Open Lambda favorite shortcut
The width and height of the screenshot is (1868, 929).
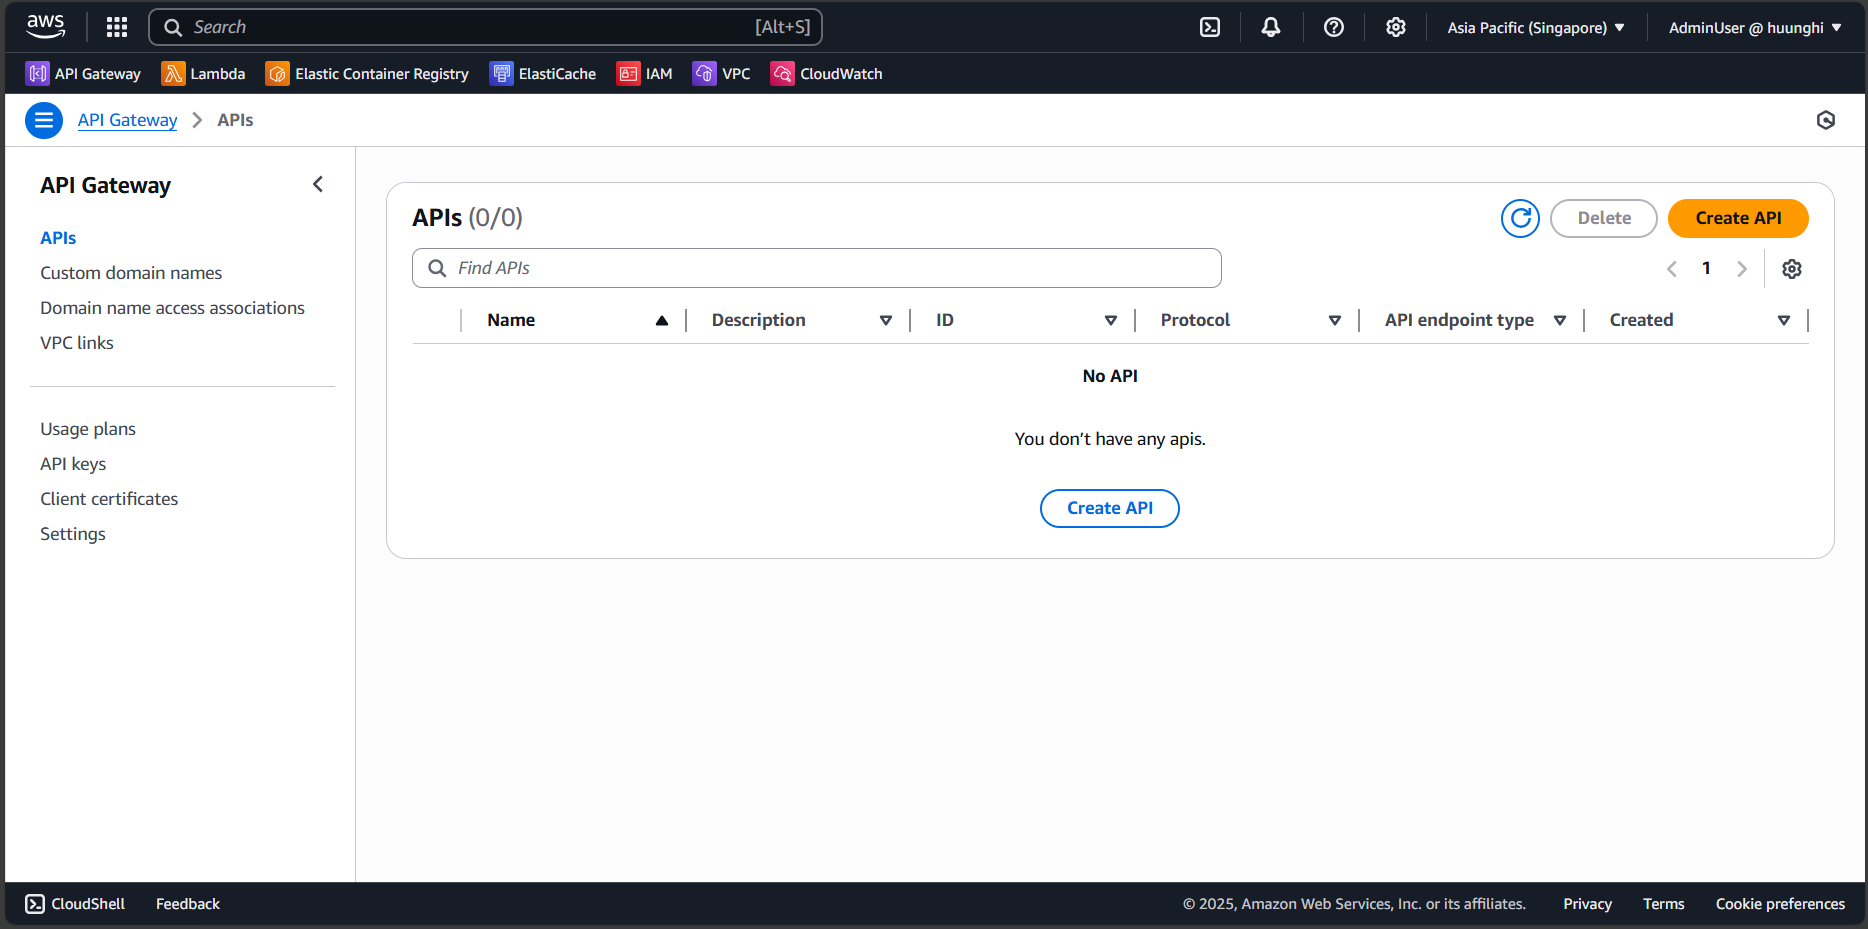(203, 74)
